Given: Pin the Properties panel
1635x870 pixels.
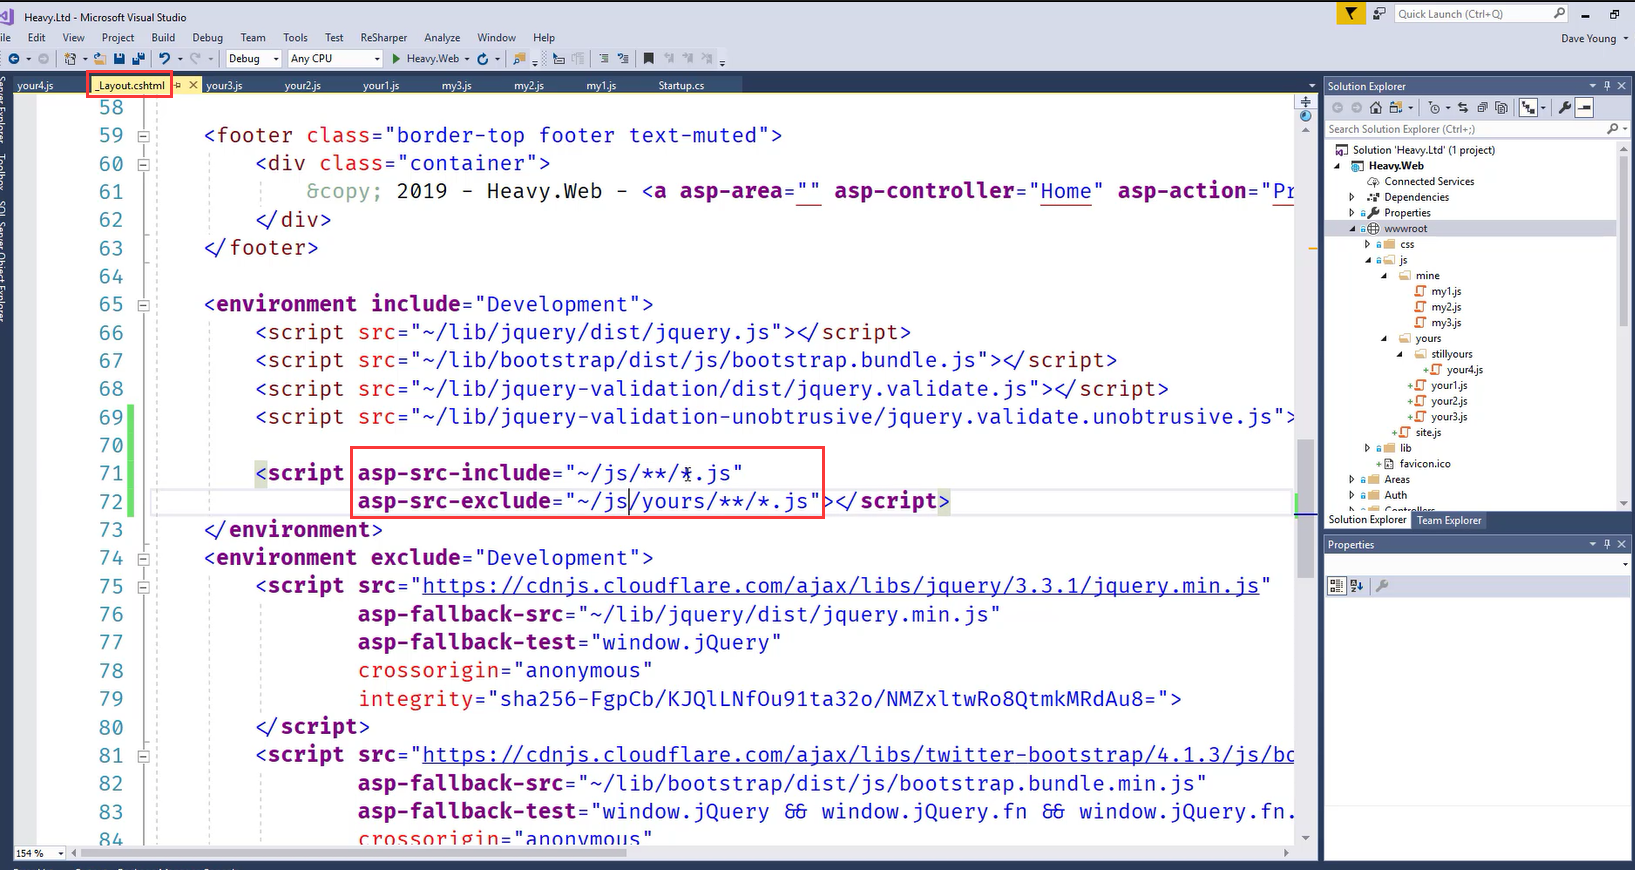Looking at the screenshot, I should [x=1607, y=544].
